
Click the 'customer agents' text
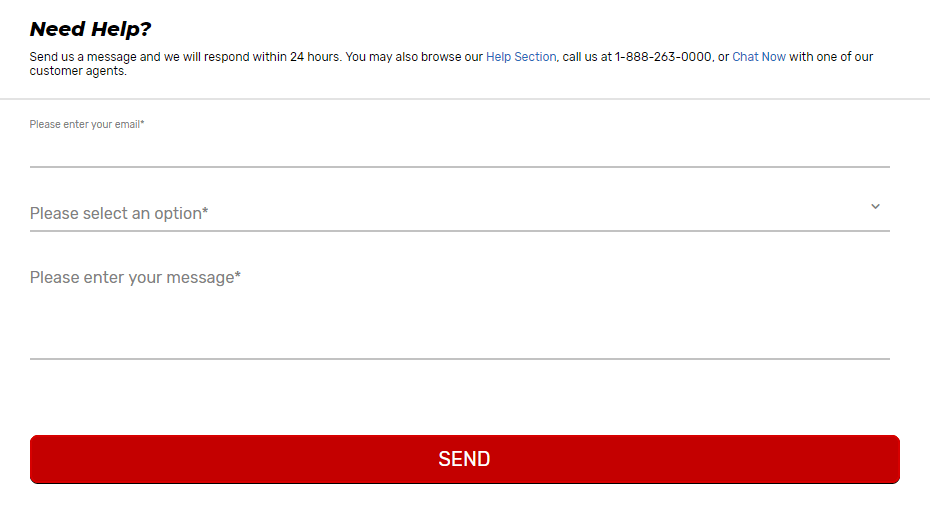click(x=78, y=71)
